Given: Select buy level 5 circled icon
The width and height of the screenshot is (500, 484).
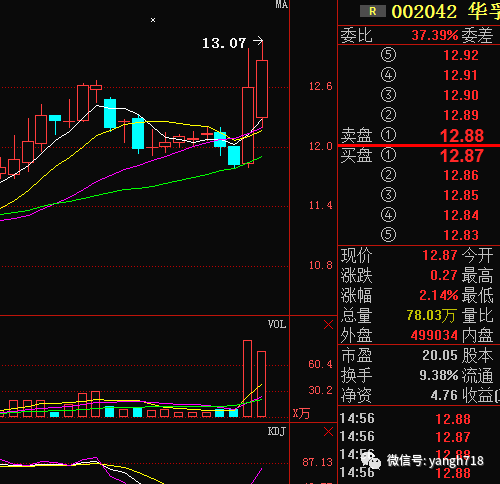Looking at the screenshot, I should (388, 235).
